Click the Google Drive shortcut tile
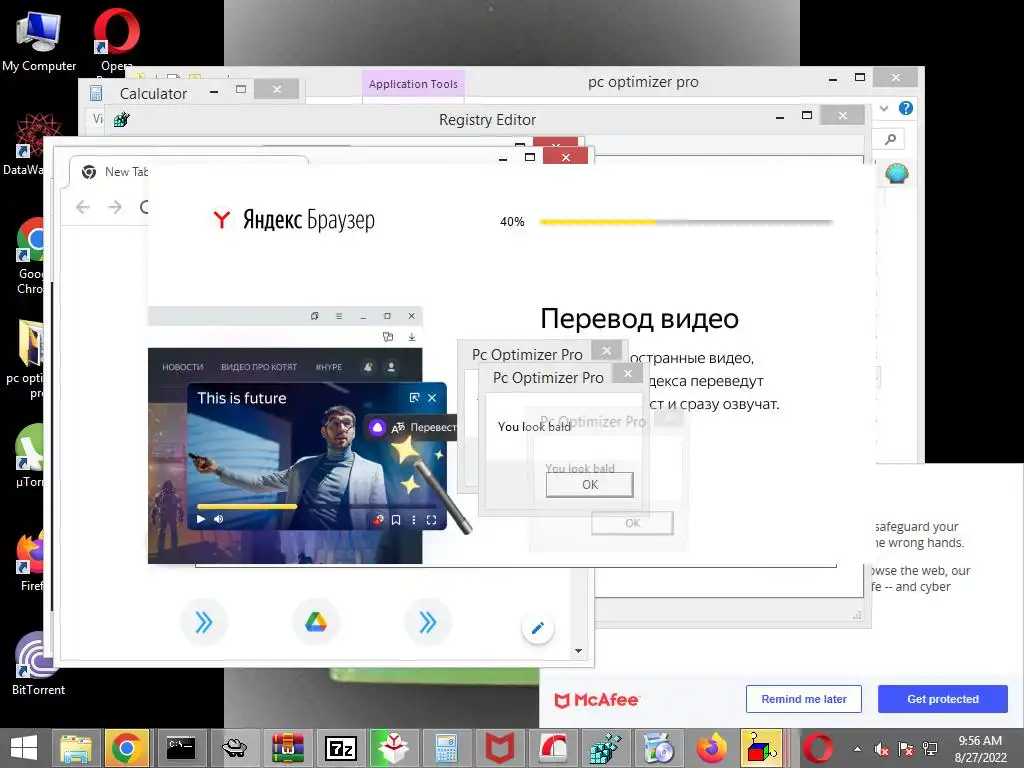 [x=315, y=622]
